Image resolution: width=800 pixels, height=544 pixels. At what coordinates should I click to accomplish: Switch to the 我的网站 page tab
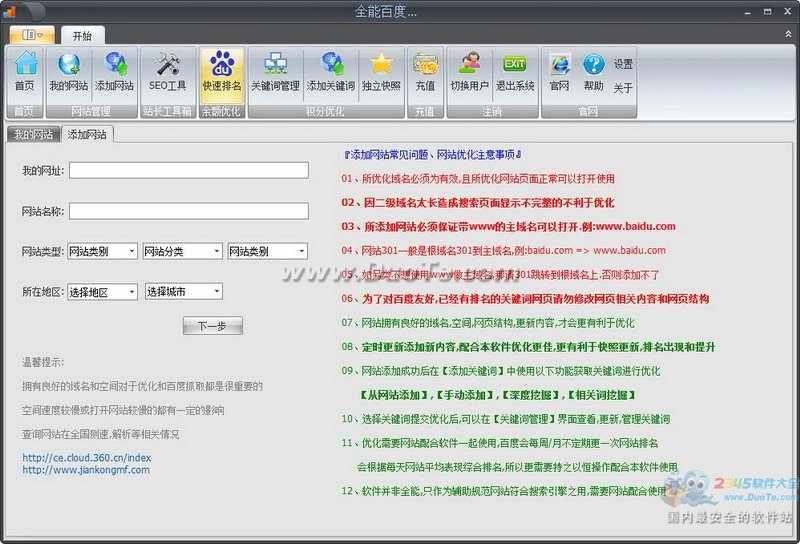(34, 135)
